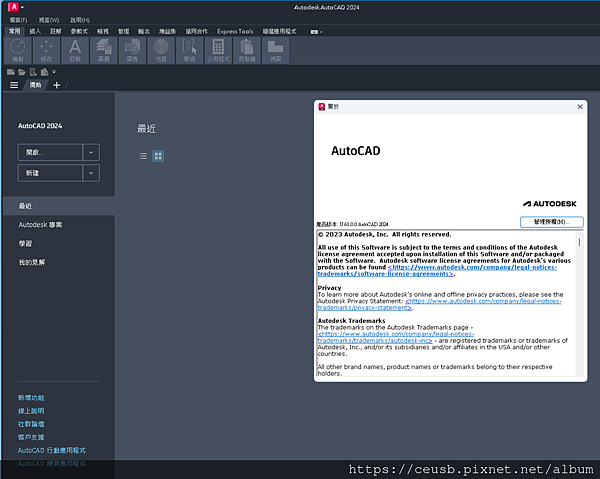Open the hamburger file tab menu
This screenshot has height=479, width=600.
(14, 85)
